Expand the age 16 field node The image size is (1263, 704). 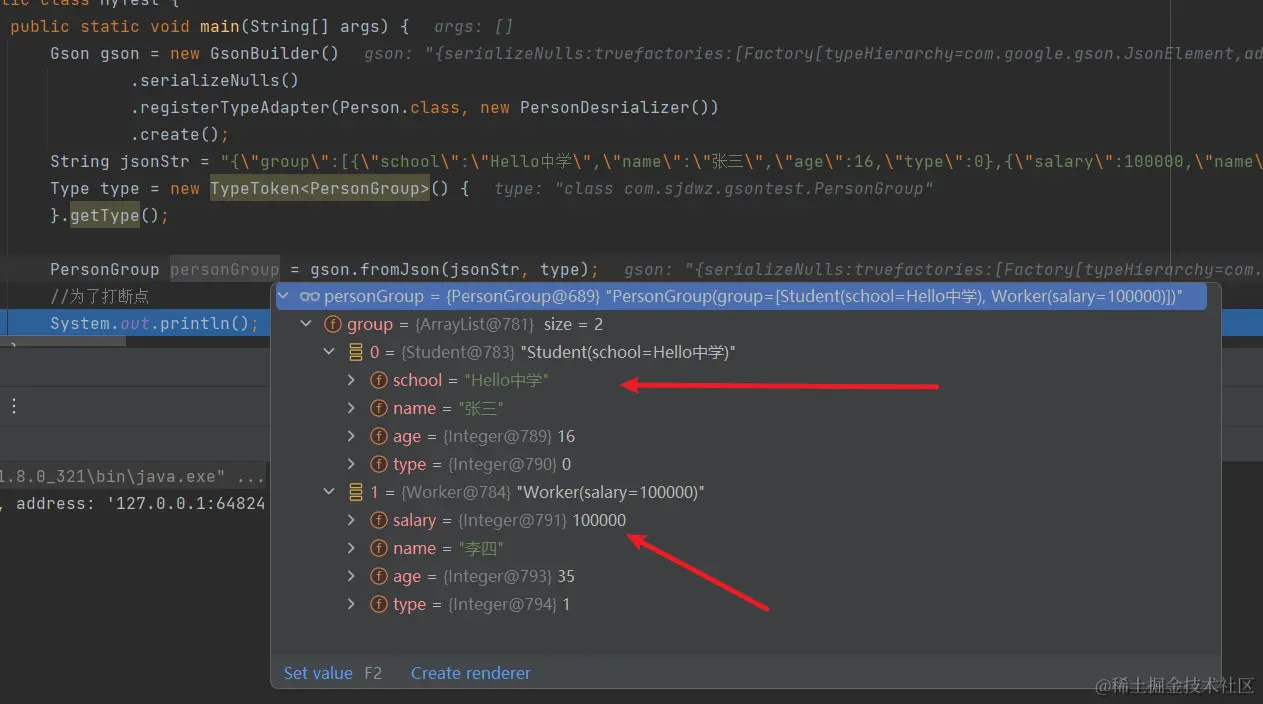coord(351,436)
